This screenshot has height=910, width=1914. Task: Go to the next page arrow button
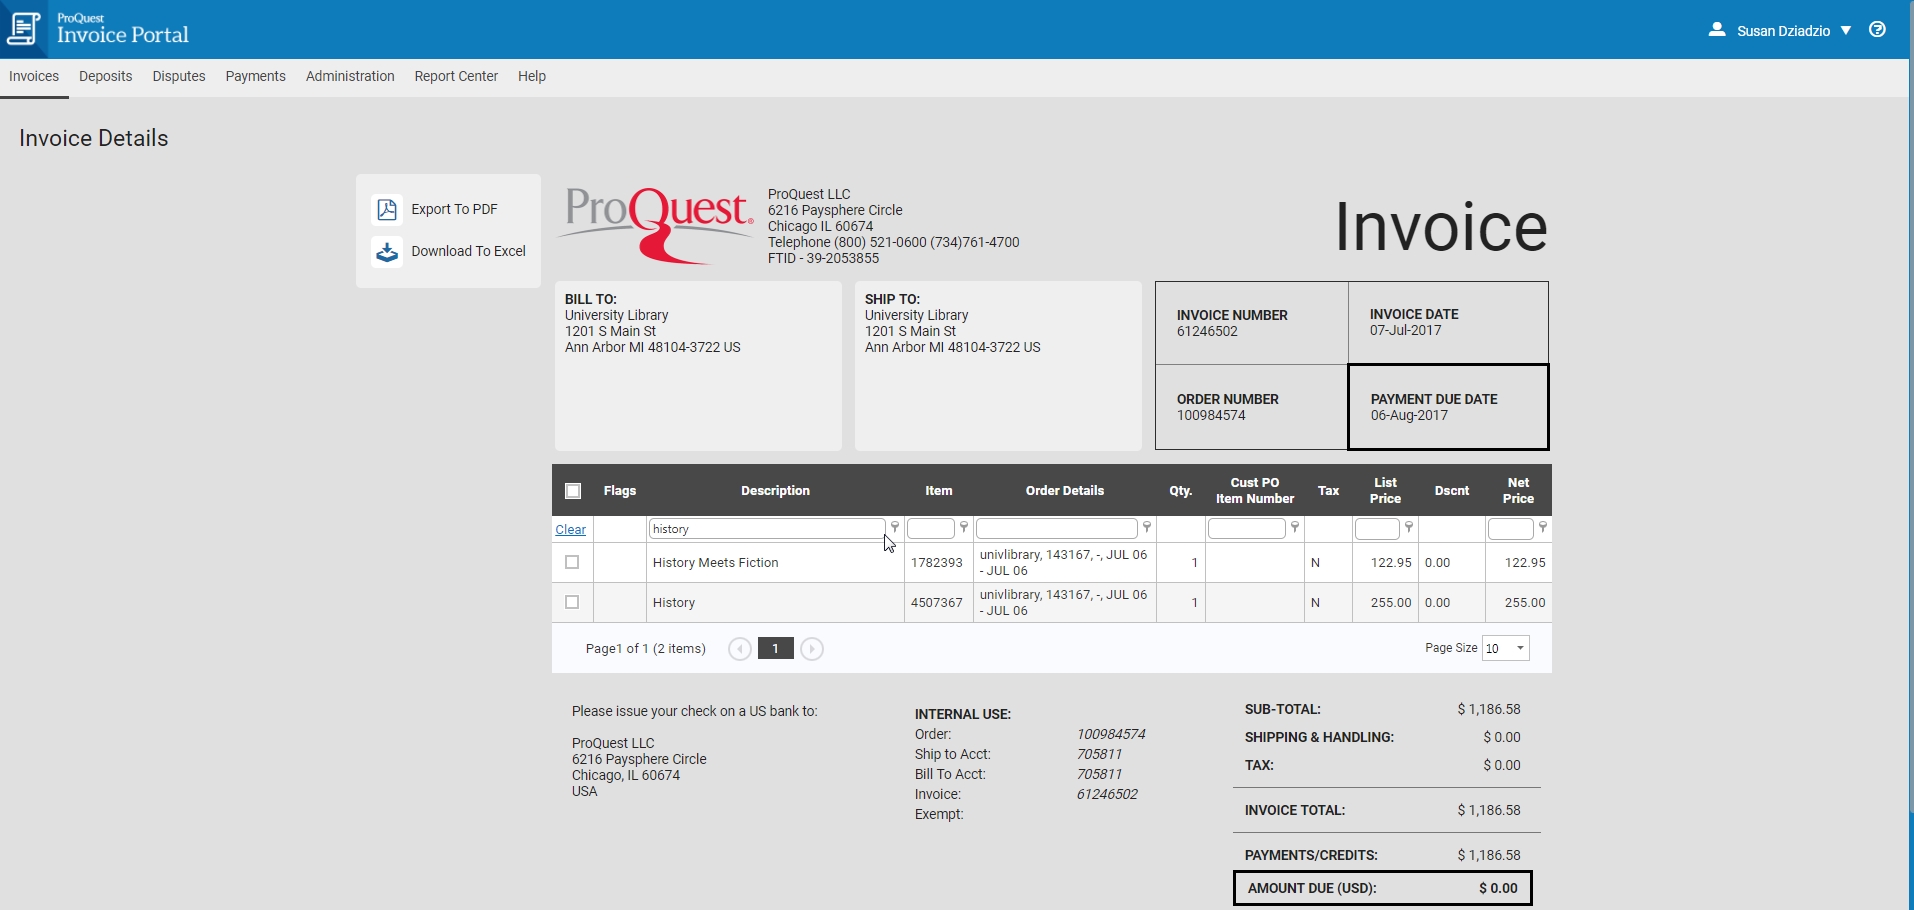(812, 649)
